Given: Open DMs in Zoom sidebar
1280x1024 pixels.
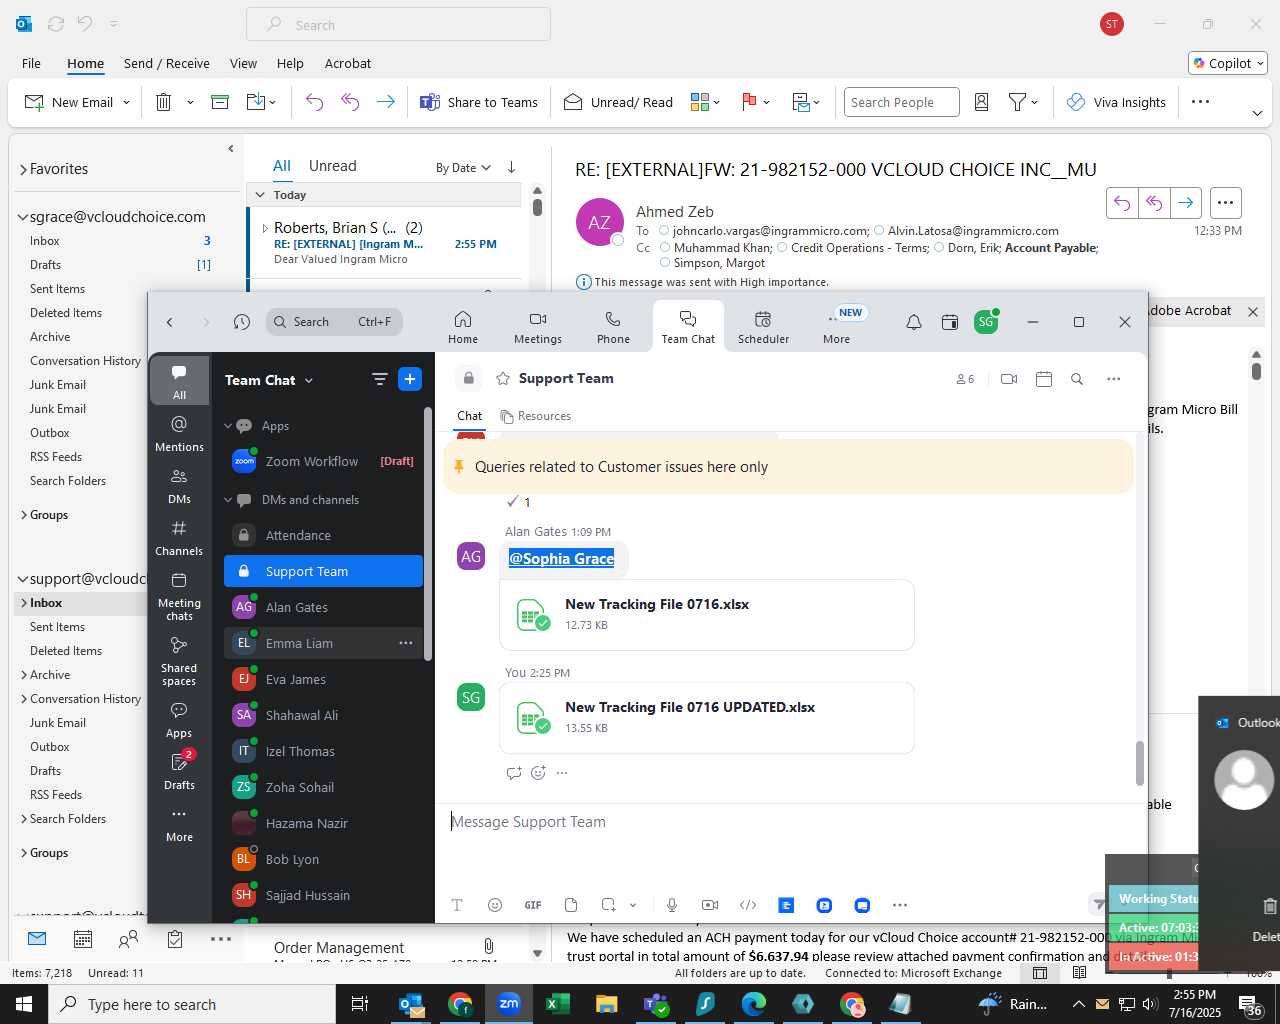Looking at the screenshot, I should (x=179, y=485).
